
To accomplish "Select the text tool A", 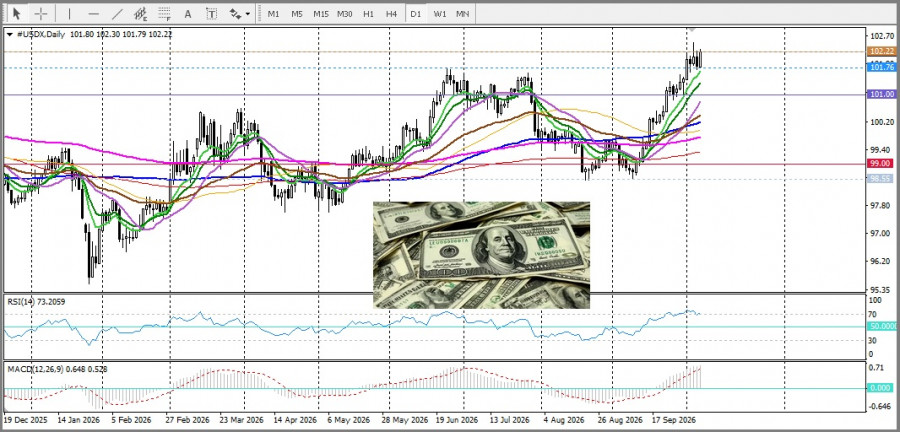I will [x=188, y=14].
